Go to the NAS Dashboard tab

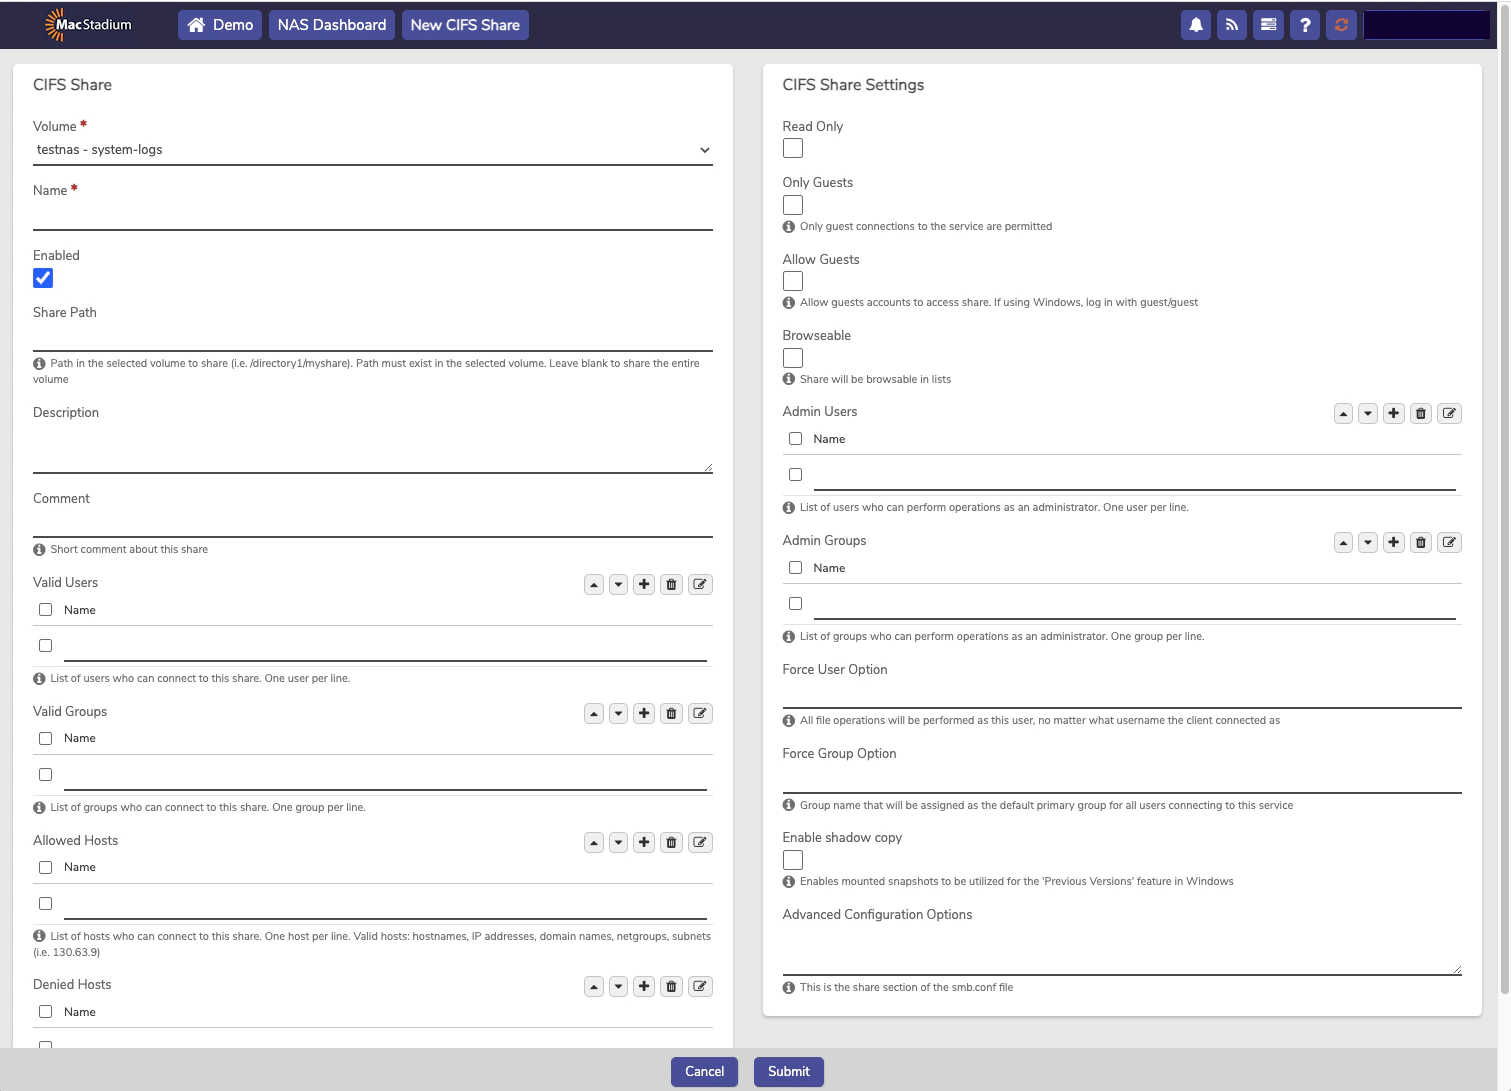coord(331,25)
